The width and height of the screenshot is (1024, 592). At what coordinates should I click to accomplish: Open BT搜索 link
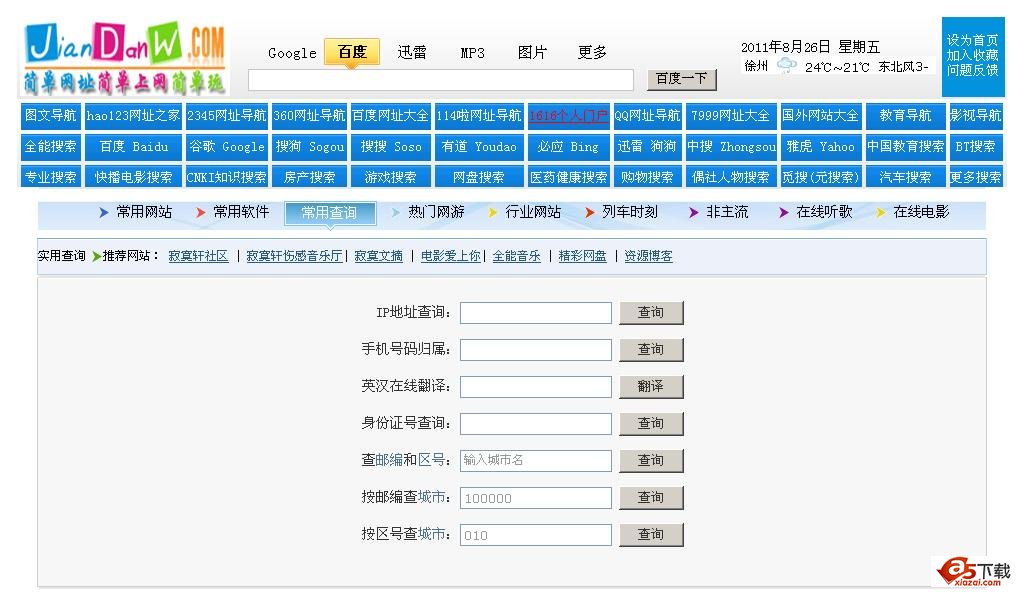975,147
